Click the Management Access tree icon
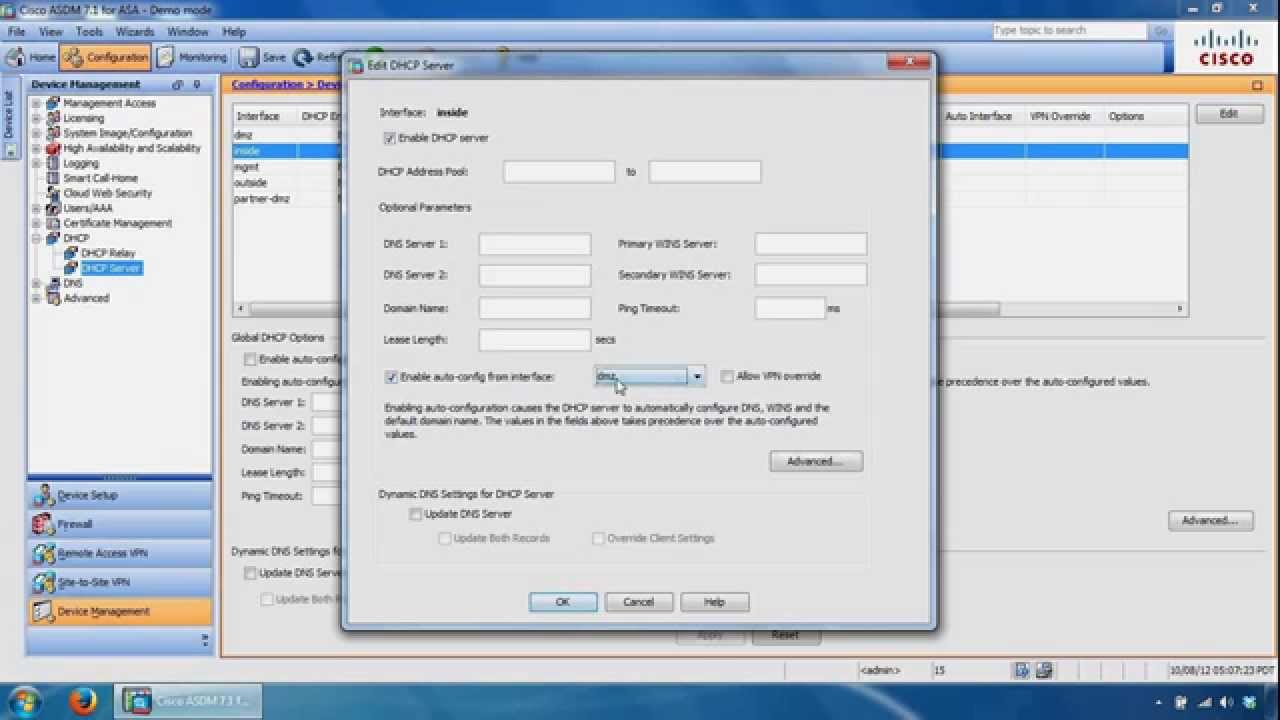This screenshot has height=720, width=1280. [x=54, y=103]
